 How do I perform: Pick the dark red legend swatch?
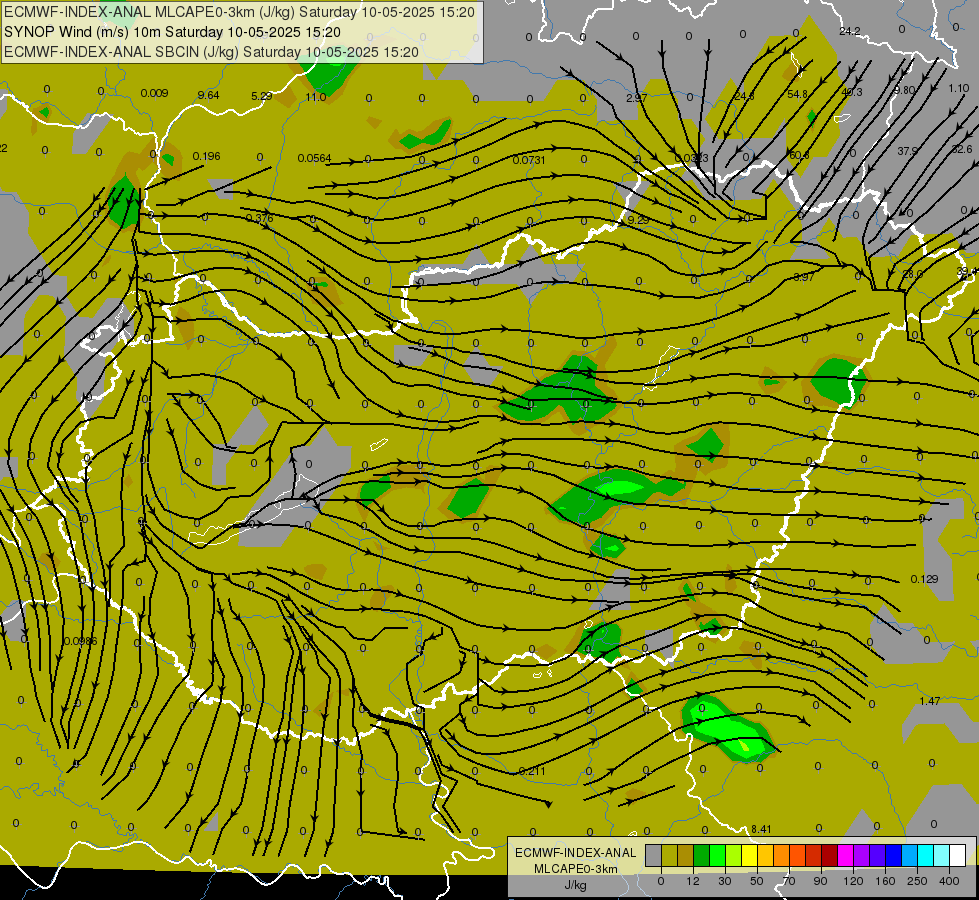(x=829, y=855)
